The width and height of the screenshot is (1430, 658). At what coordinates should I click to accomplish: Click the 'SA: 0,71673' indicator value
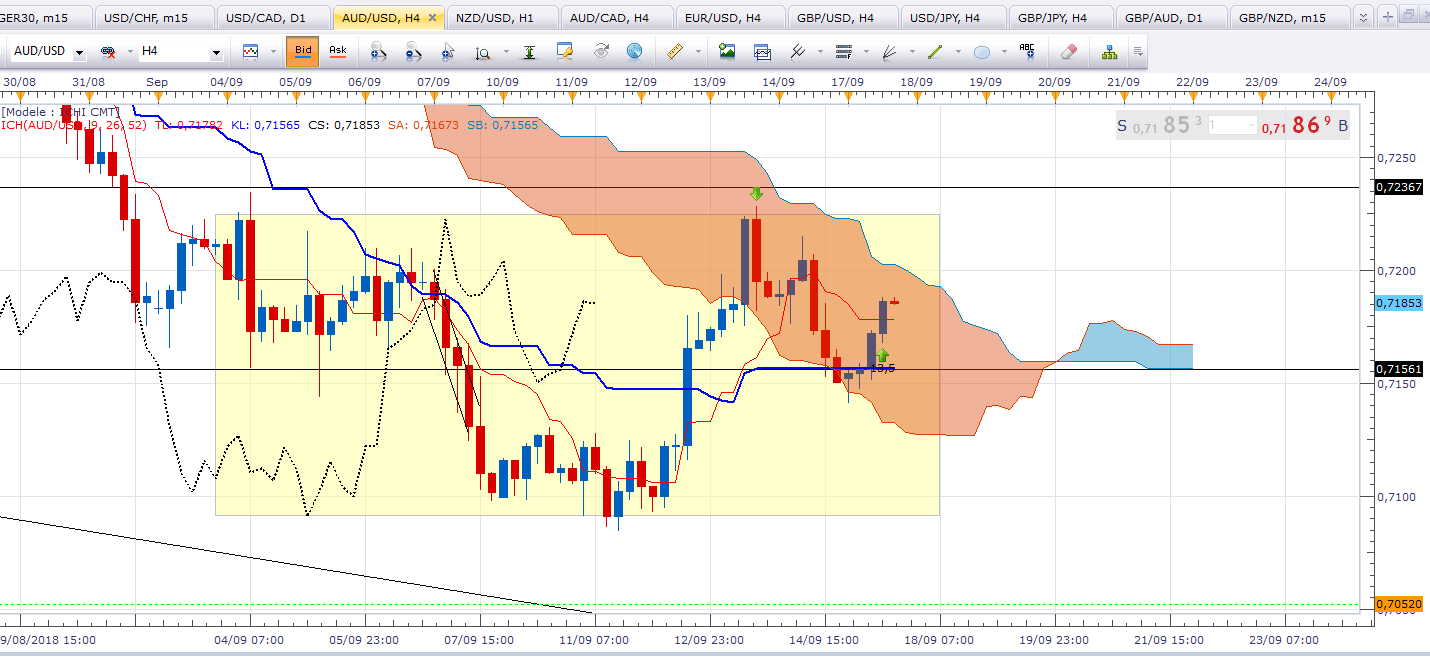point(424,125)
